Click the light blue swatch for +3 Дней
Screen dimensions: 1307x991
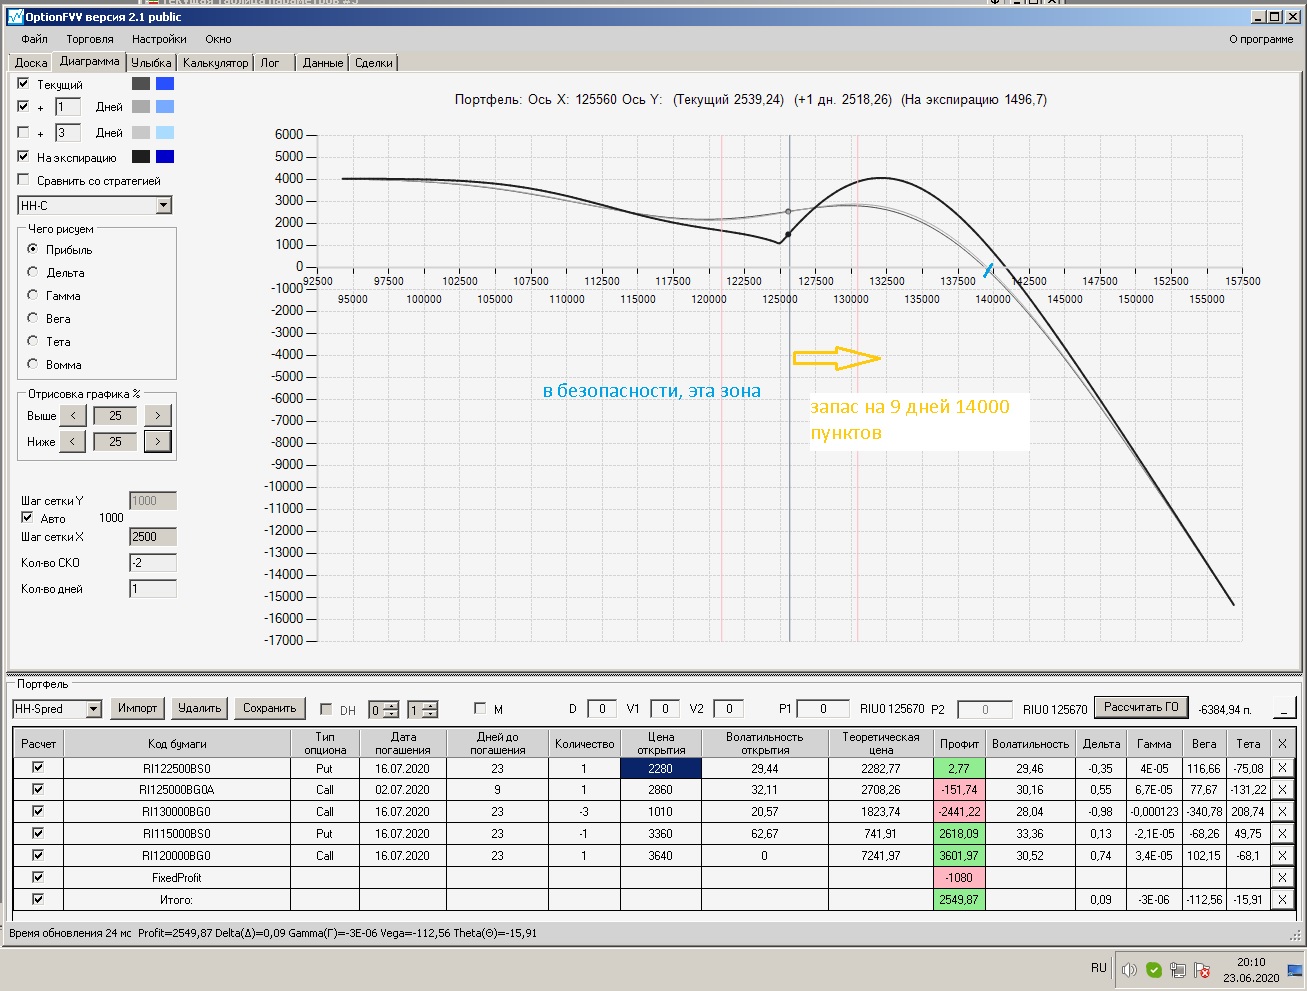(x=165, y=132)
